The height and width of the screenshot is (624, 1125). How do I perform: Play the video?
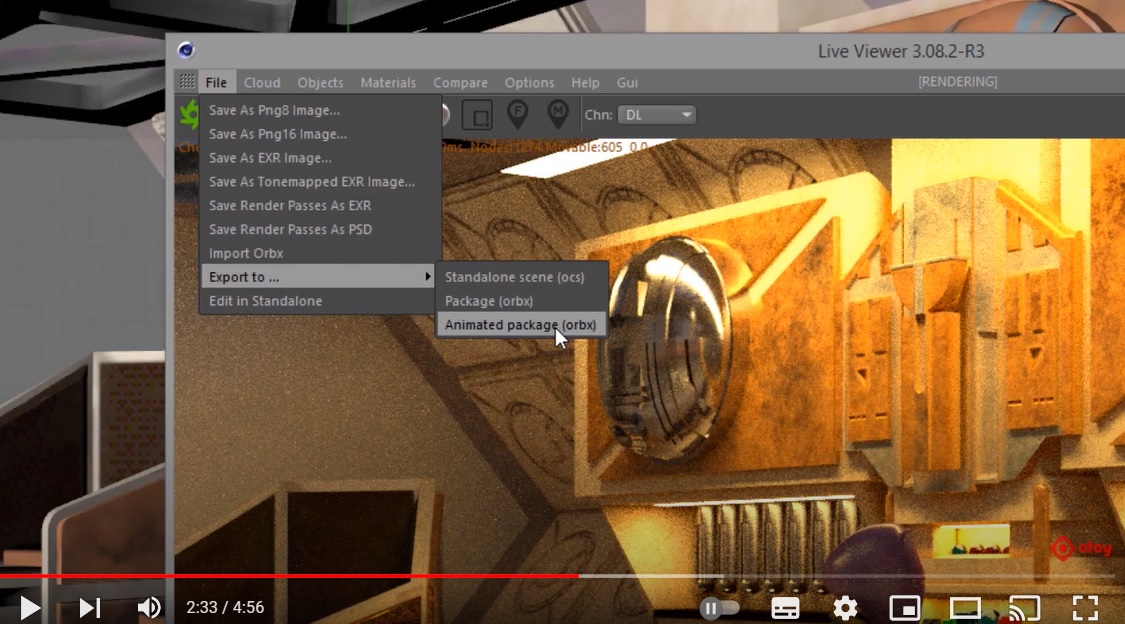tap(29, 608)
